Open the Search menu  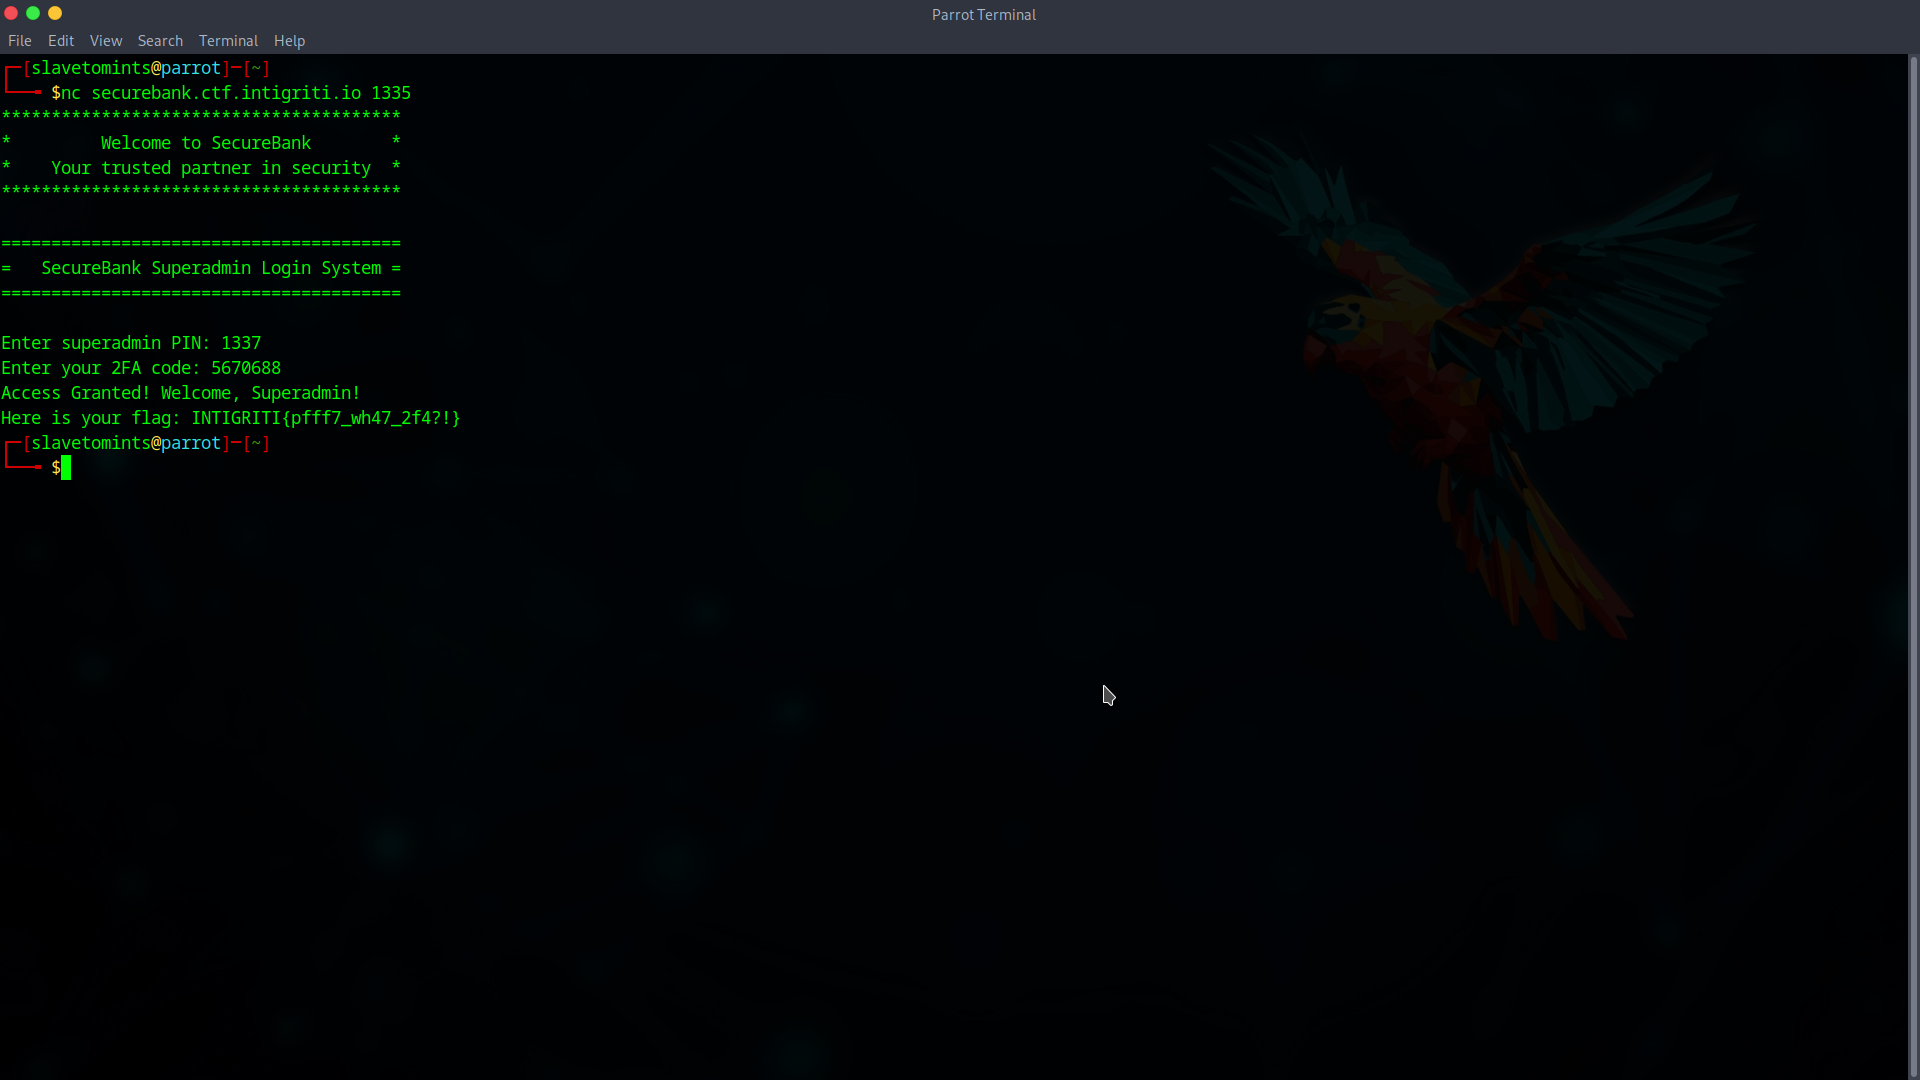pos(160,41)
